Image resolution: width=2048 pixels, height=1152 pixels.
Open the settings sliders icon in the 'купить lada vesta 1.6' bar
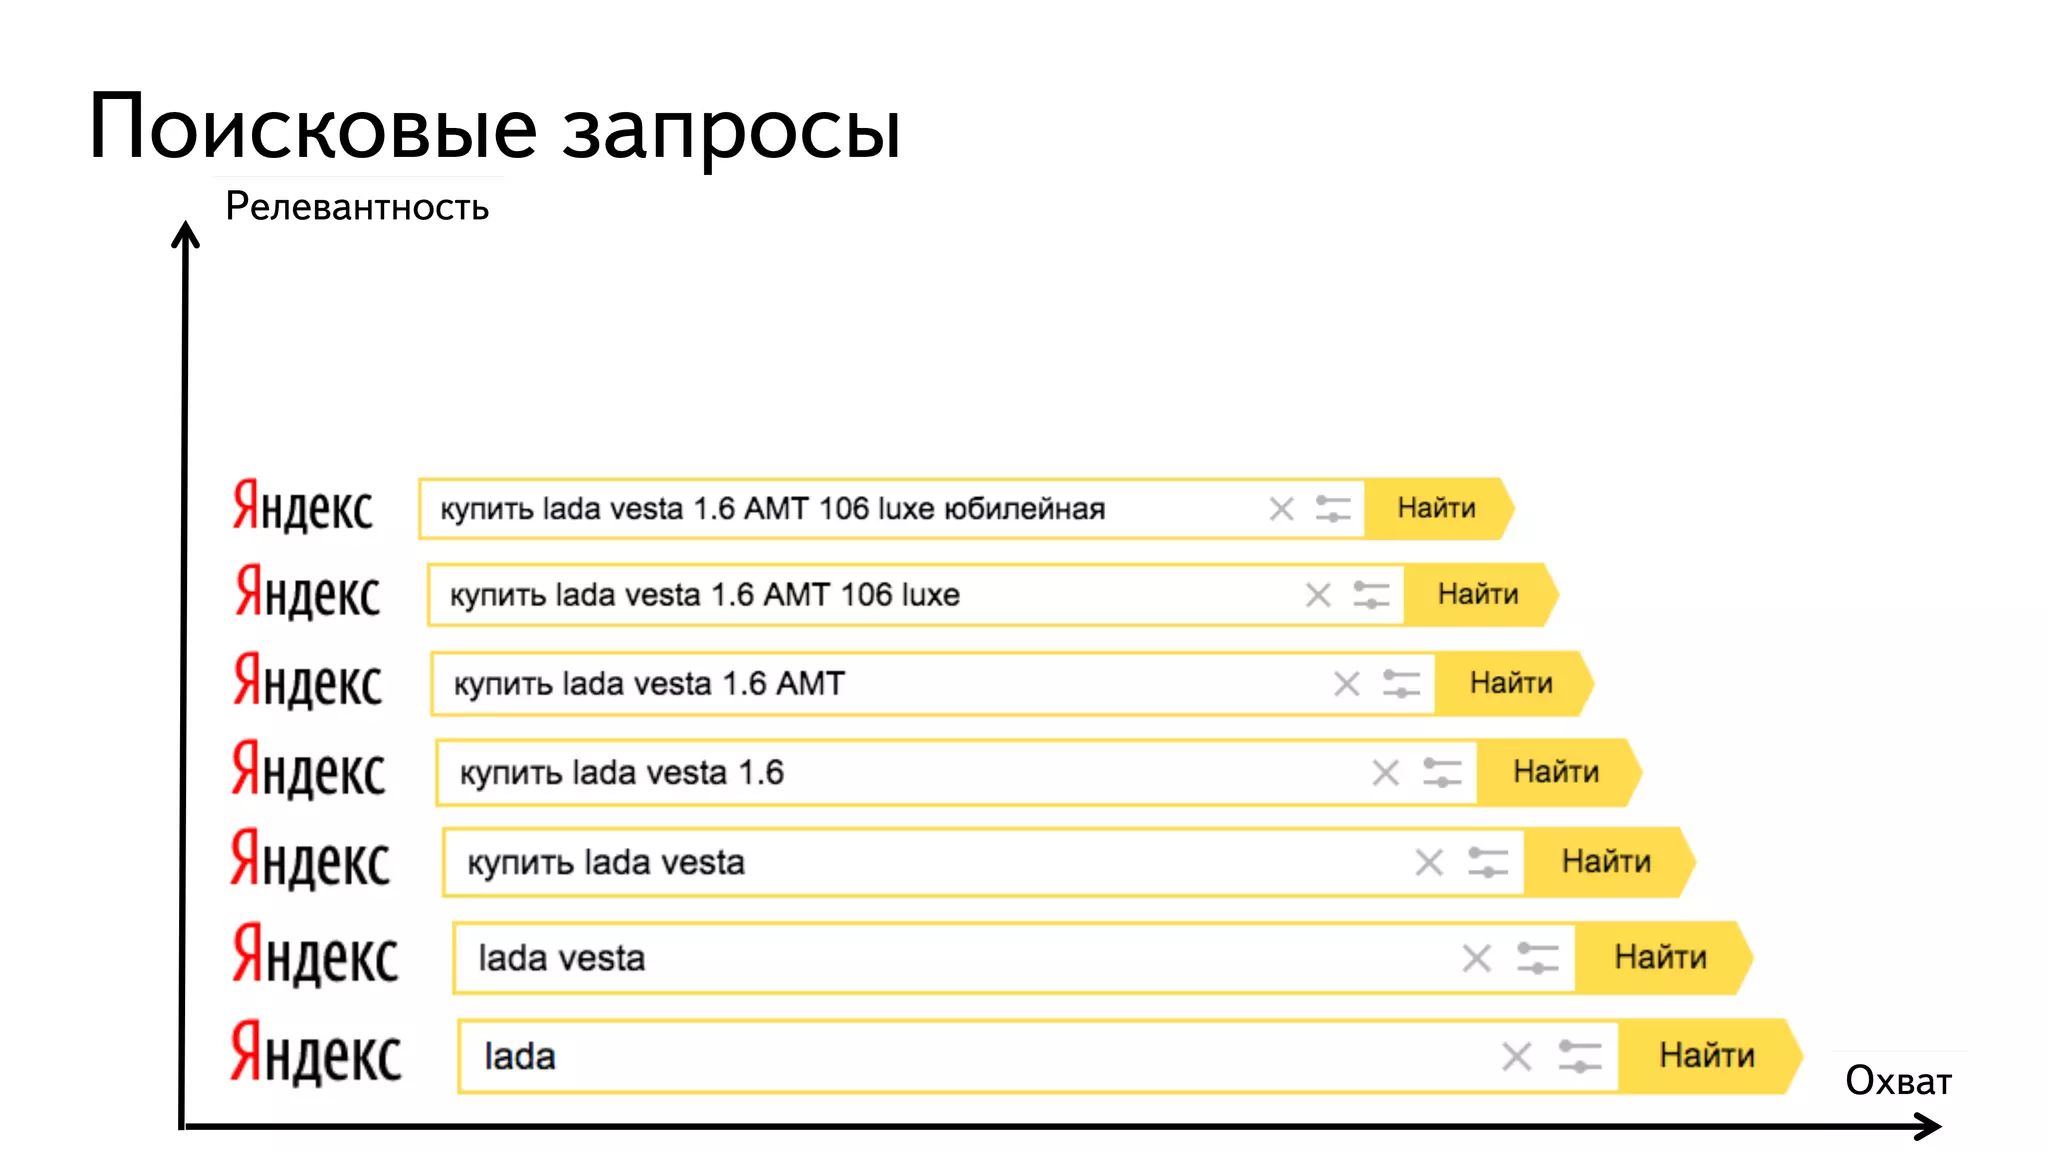1442,773
